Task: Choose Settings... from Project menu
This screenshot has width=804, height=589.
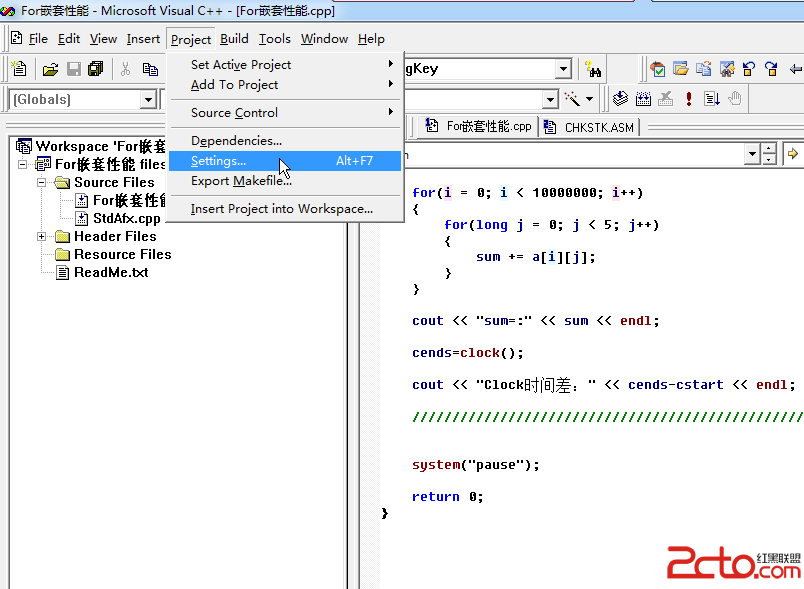Action: coord(286,160)
